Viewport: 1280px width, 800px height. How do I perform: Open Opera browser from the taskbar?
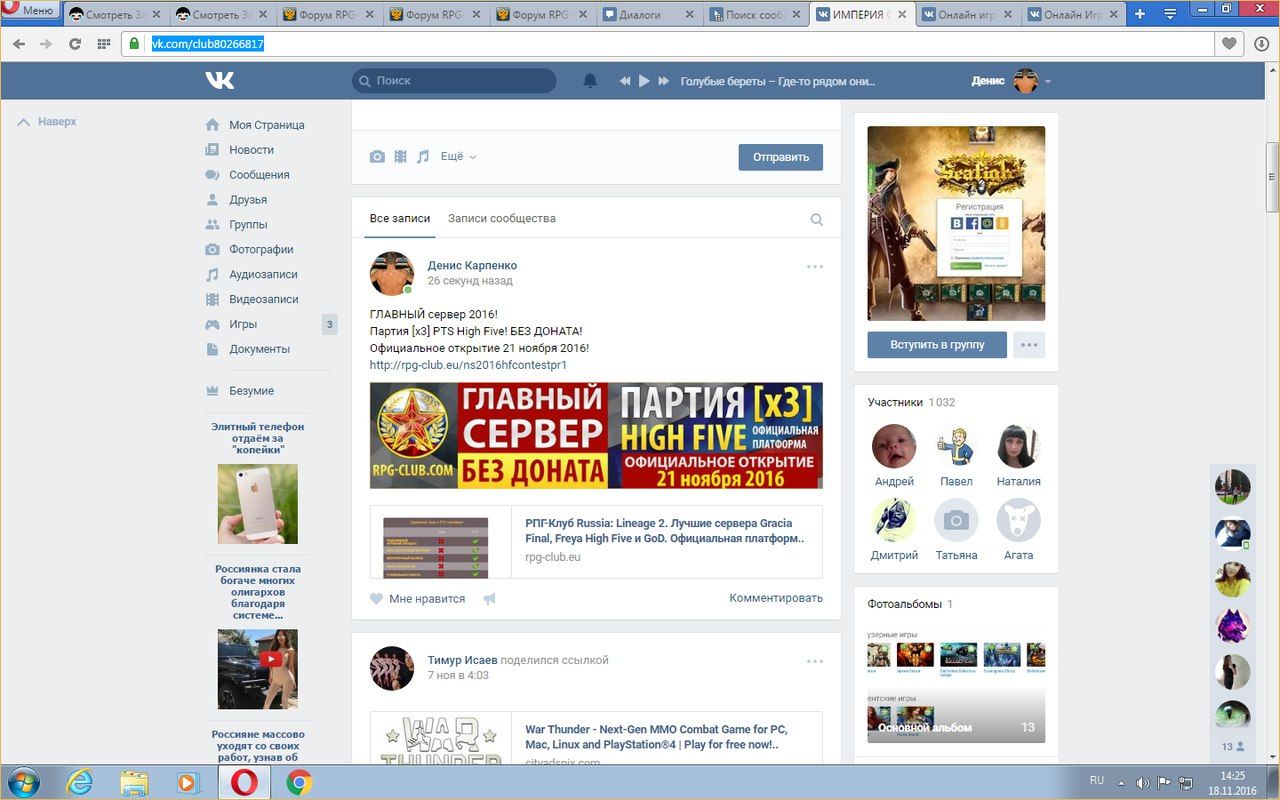pyautogui.click(x=243, y=781)
